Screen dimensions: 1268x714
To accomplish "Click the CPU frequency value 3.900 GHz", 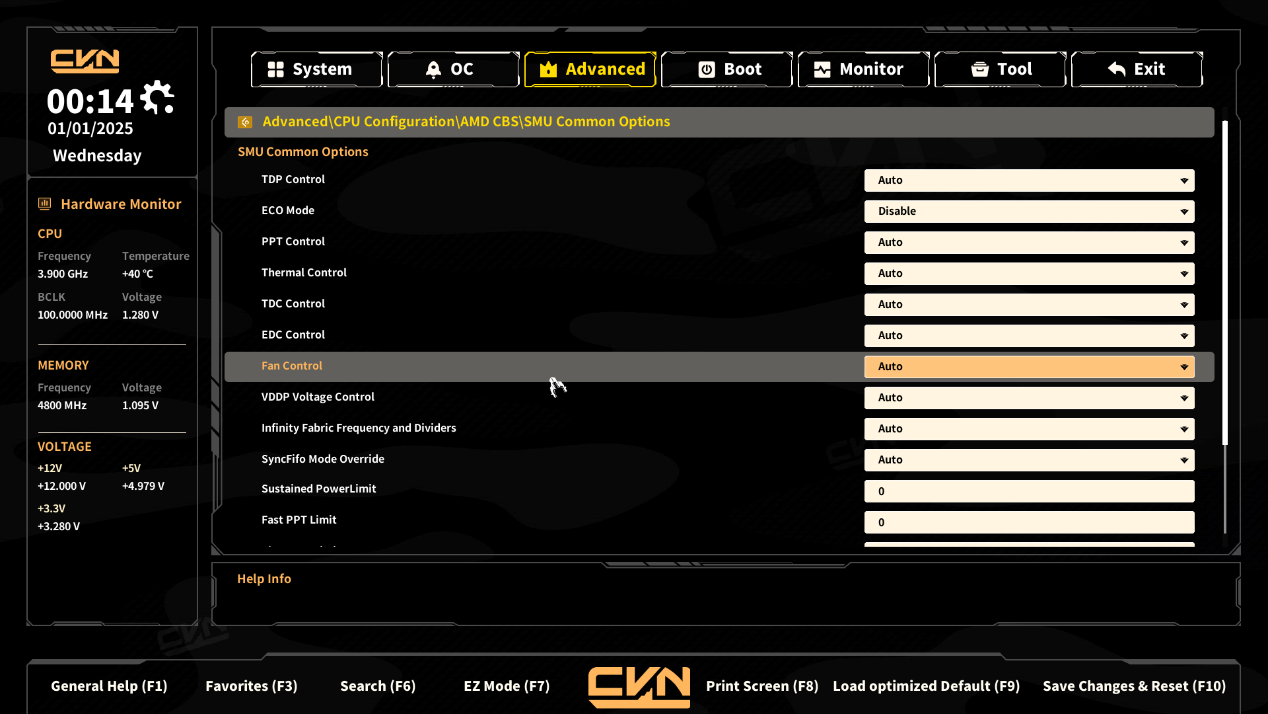I will click(x=63, y=274).
